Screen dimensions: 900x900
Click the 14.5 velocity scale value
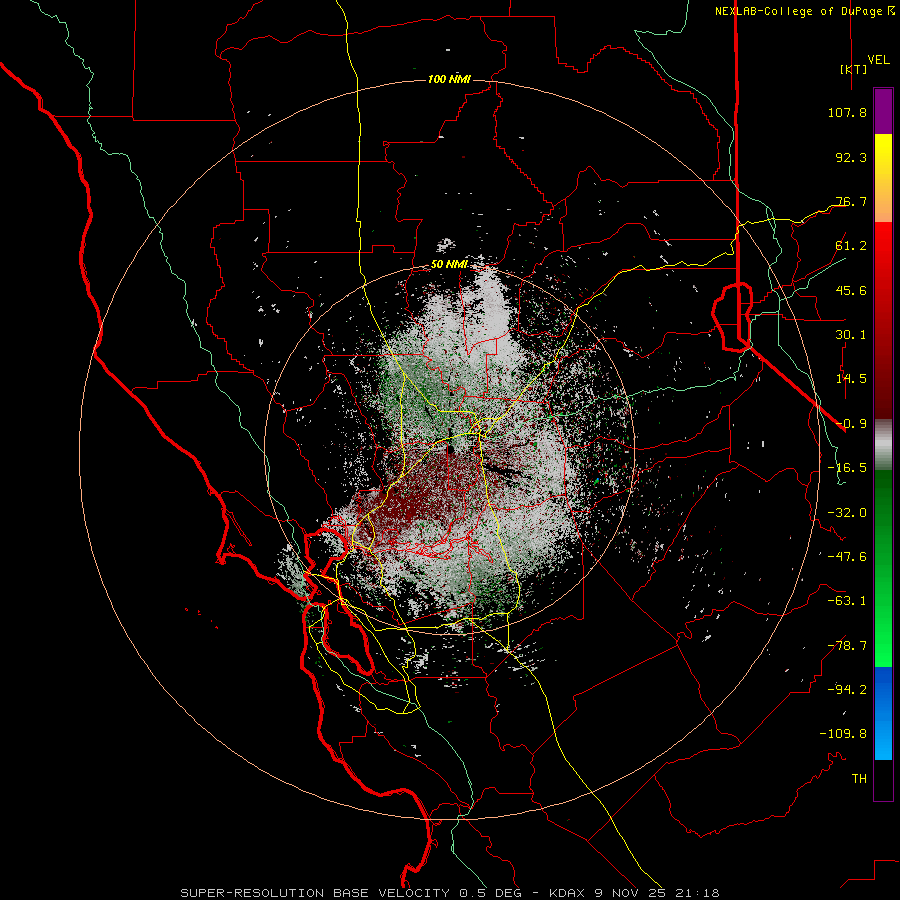[x=851, y=379]
